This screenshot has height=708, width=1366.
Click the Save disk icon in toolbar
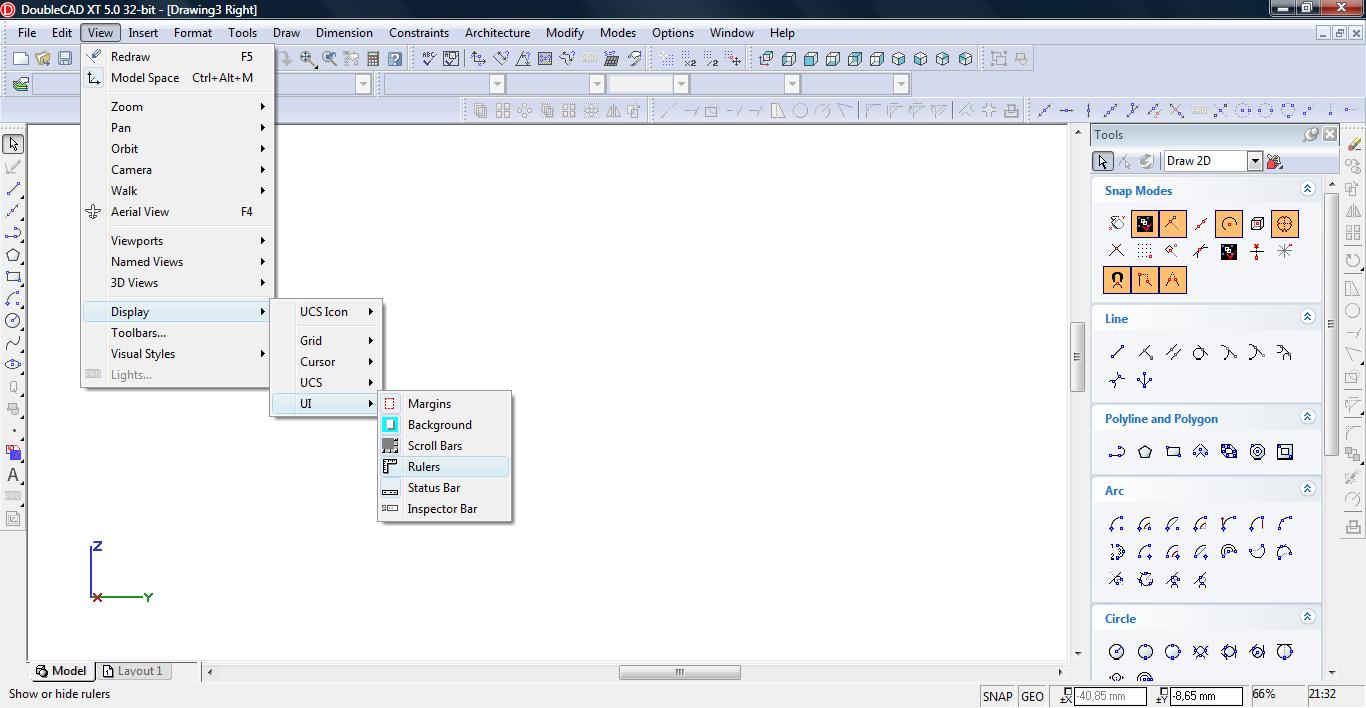(x=65, y=59)
